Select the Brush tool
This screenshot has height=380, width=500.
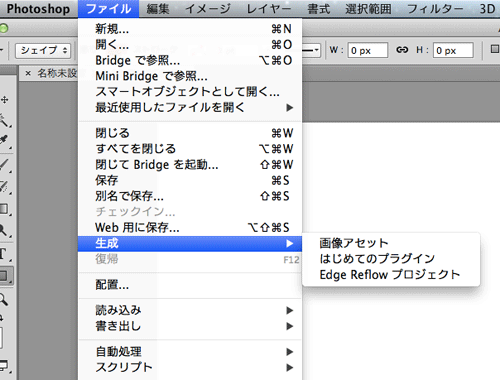coord(4,165)
